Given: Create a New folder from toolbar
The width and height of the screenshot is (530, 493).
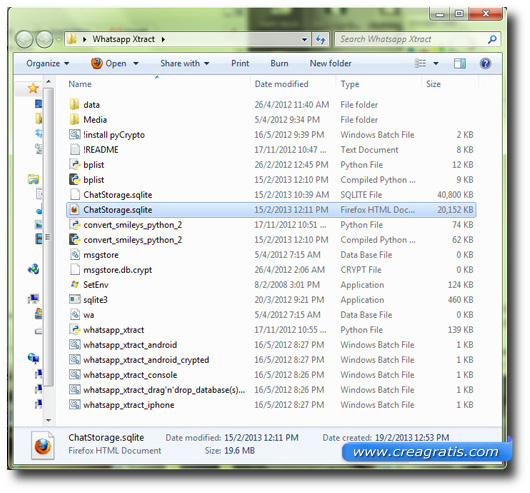Looking at the screenshot, I should click(330, 64).
